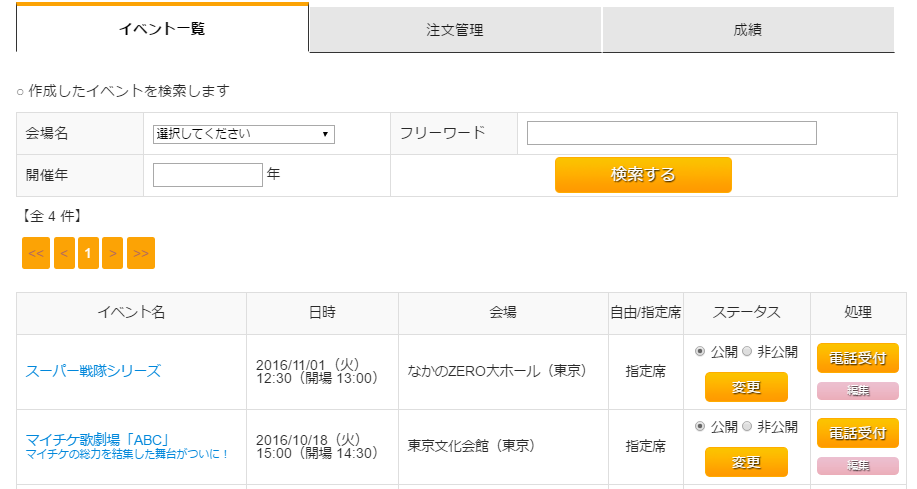Open the マイチケ歌劇場「ABC」 event link
This screenshot has width=917, height=489.
[x=97, y=439]
